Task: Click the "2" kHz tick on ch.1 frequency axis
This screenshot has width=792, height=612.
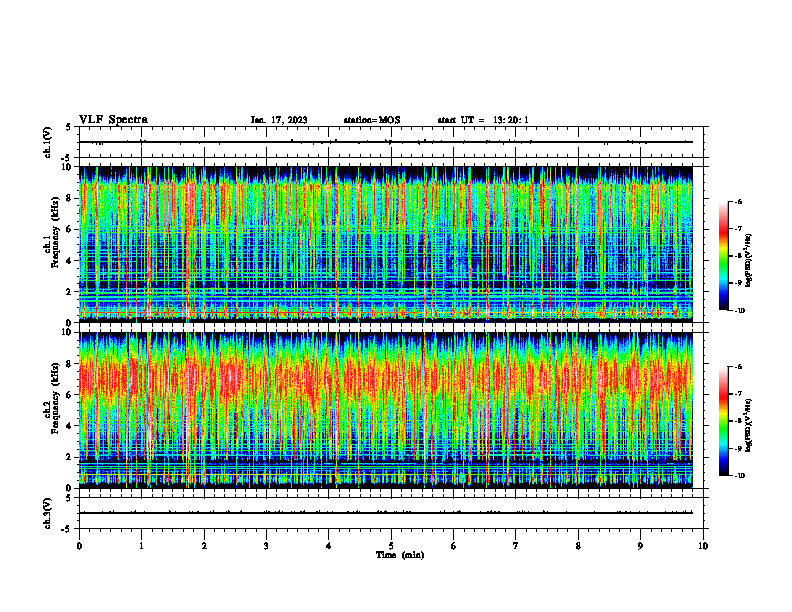Action: [71, 292]
